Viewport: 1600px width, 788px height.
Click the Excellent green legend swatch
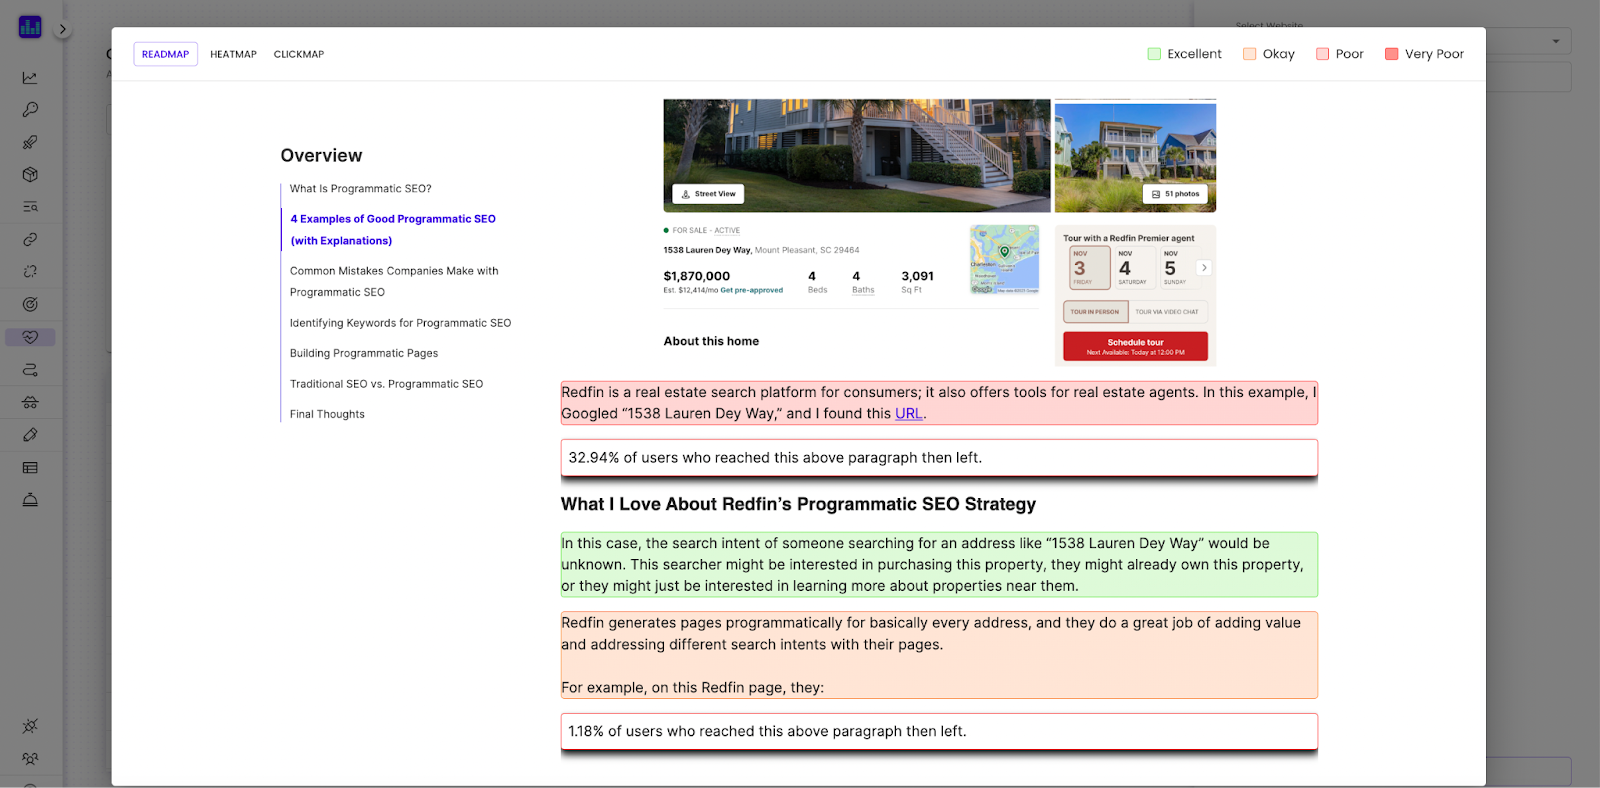click(x=1154, y=54)
